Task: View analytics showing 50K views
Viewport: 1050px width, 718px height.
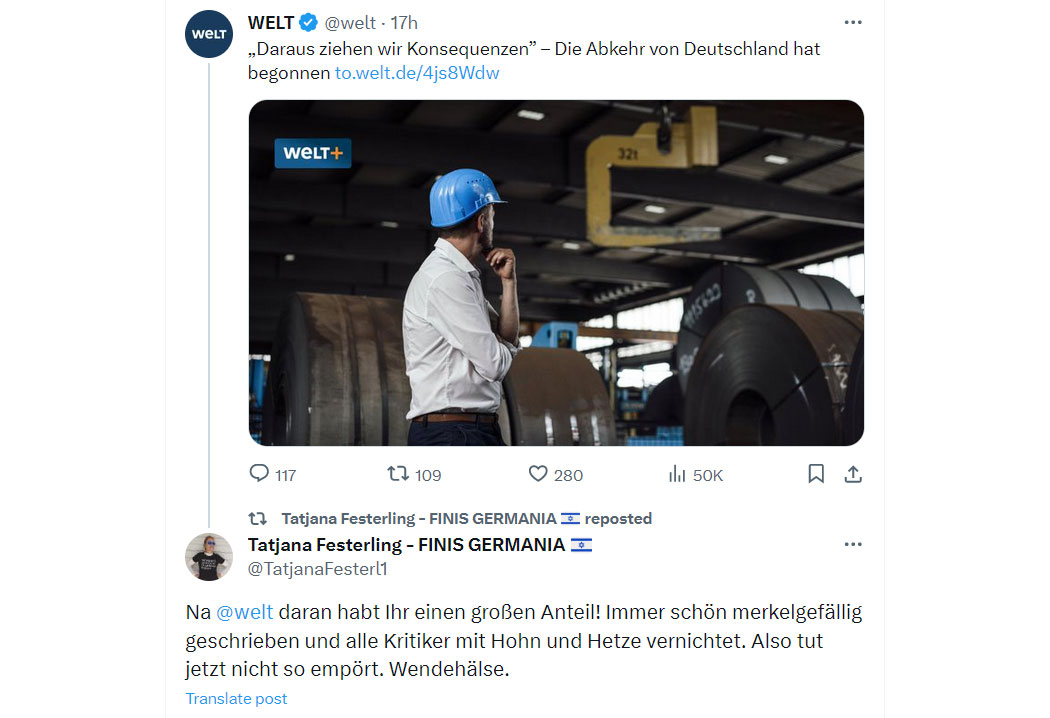Action: coord(695,474)
